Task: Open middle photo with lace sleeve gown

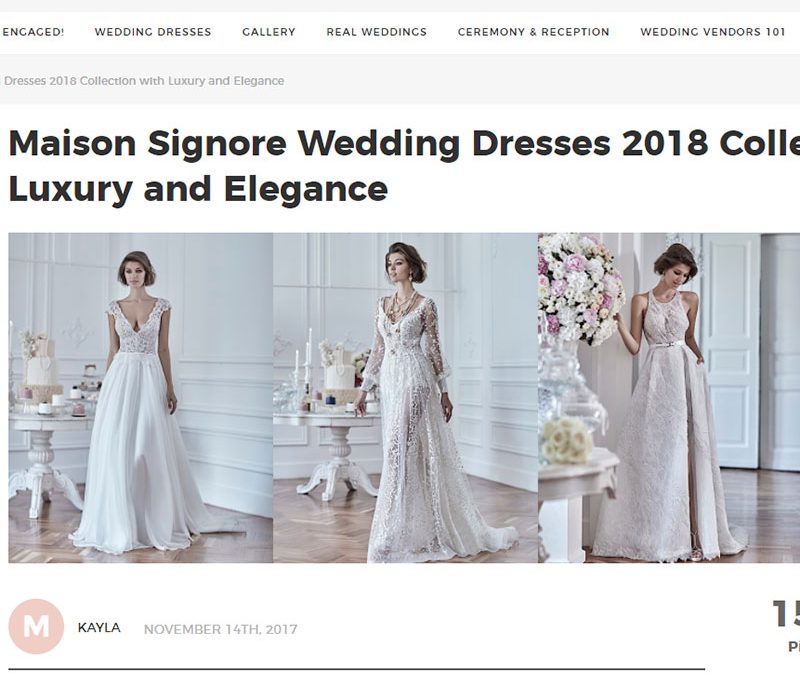Action: (406, 398)
